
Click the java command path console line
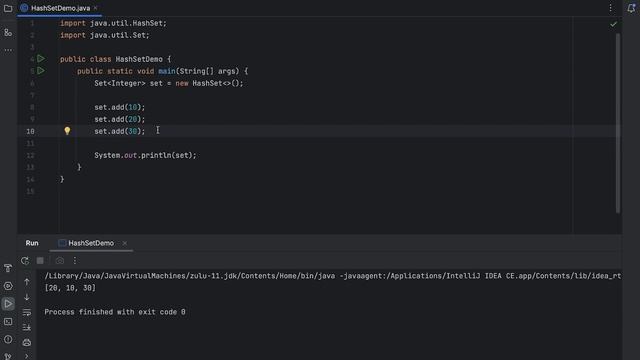(x=333, y=276)
